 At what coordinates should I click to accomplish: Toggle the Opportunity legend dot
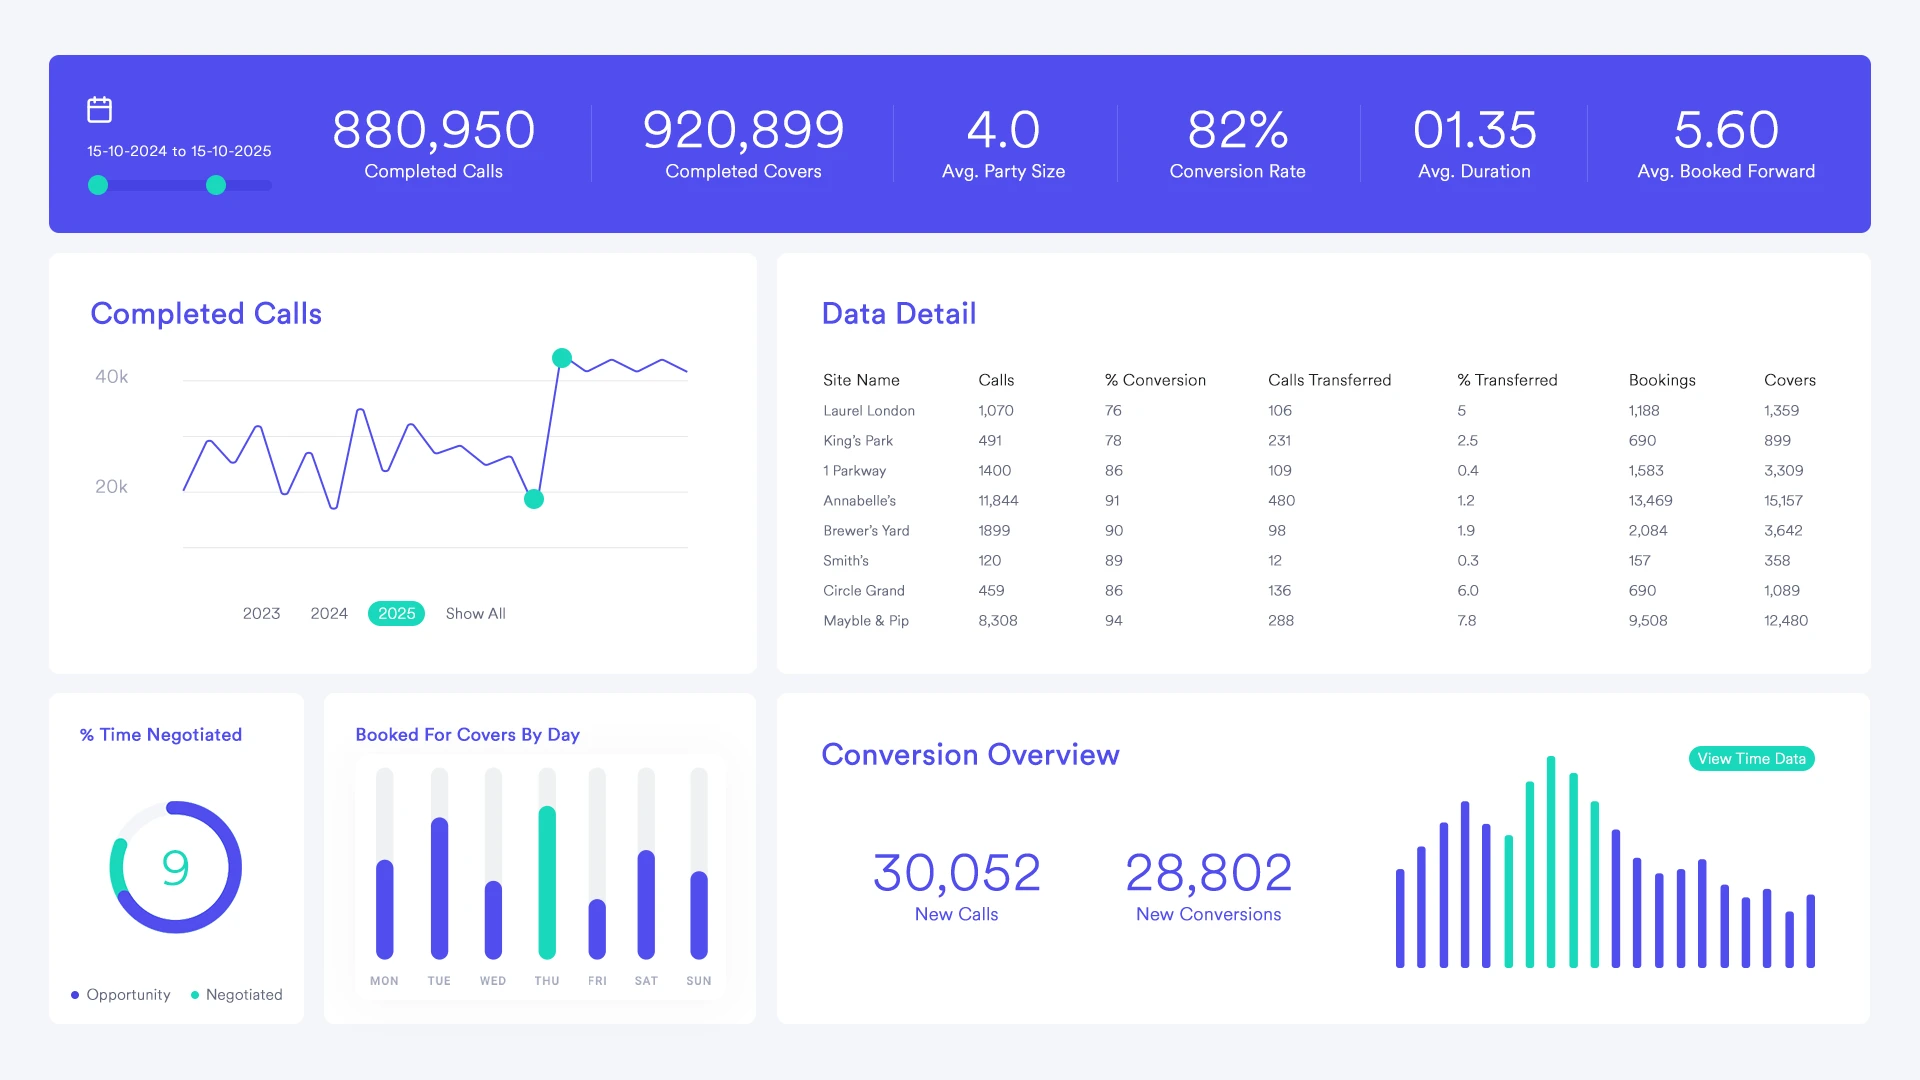(x=75, y=995)
